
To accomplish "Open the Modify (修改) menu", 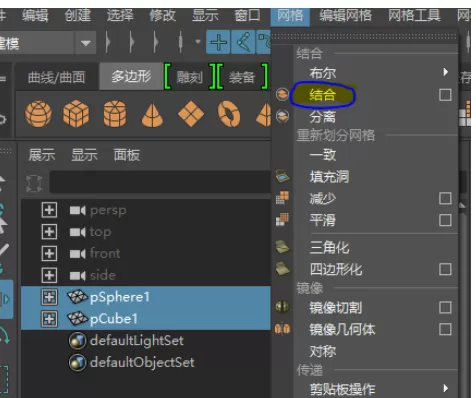I will coord(163,15).
